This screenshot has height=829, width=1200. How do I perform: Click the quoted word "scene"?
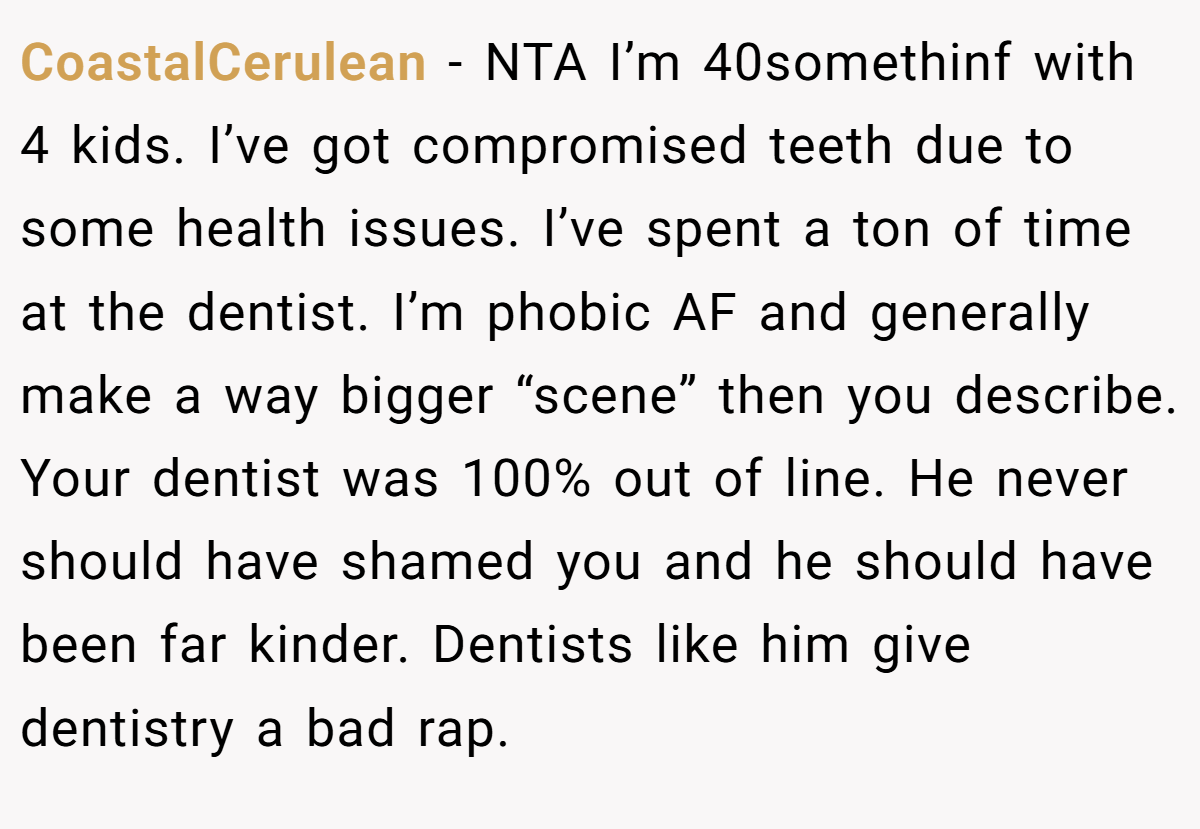tap(602, 398)
